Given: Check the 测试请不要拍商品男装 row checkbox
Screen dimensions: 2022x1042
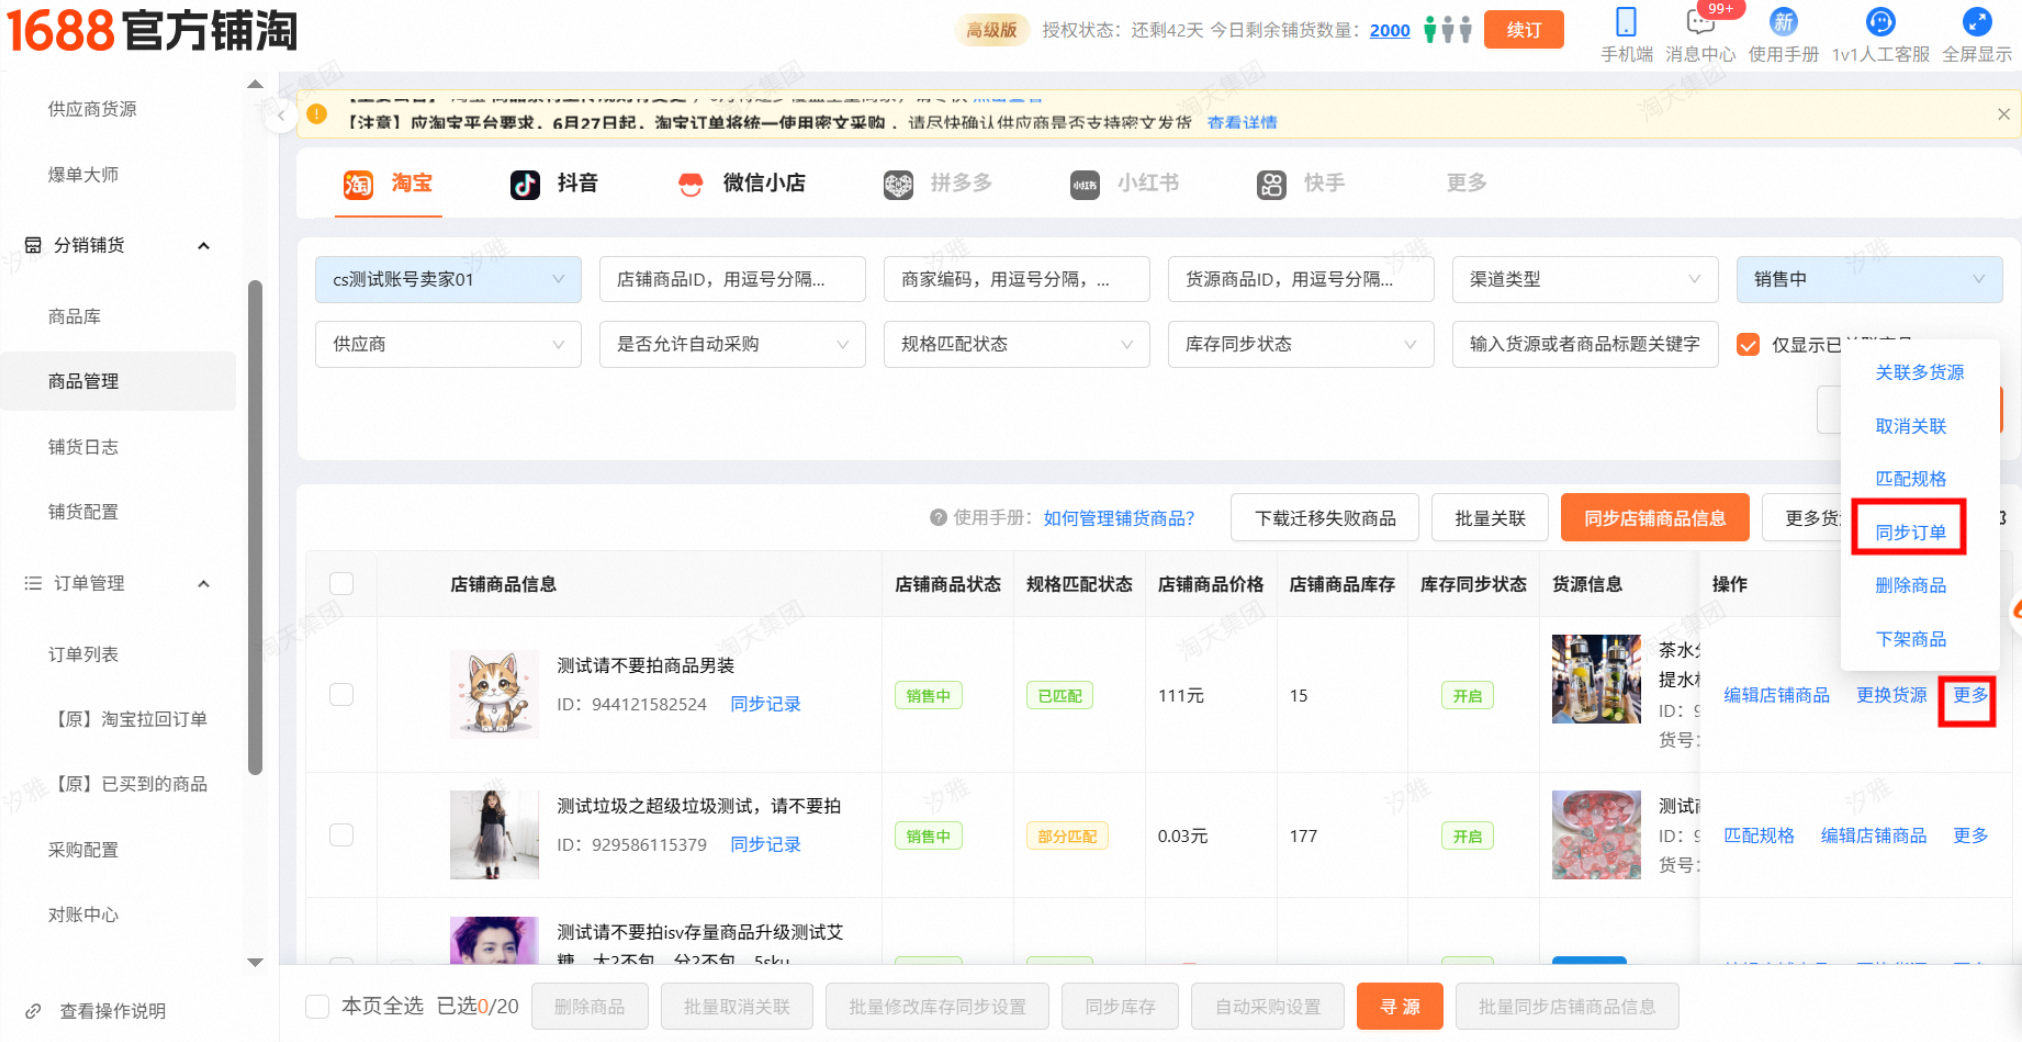Looking at the screenshot, I should pos(341,694).
